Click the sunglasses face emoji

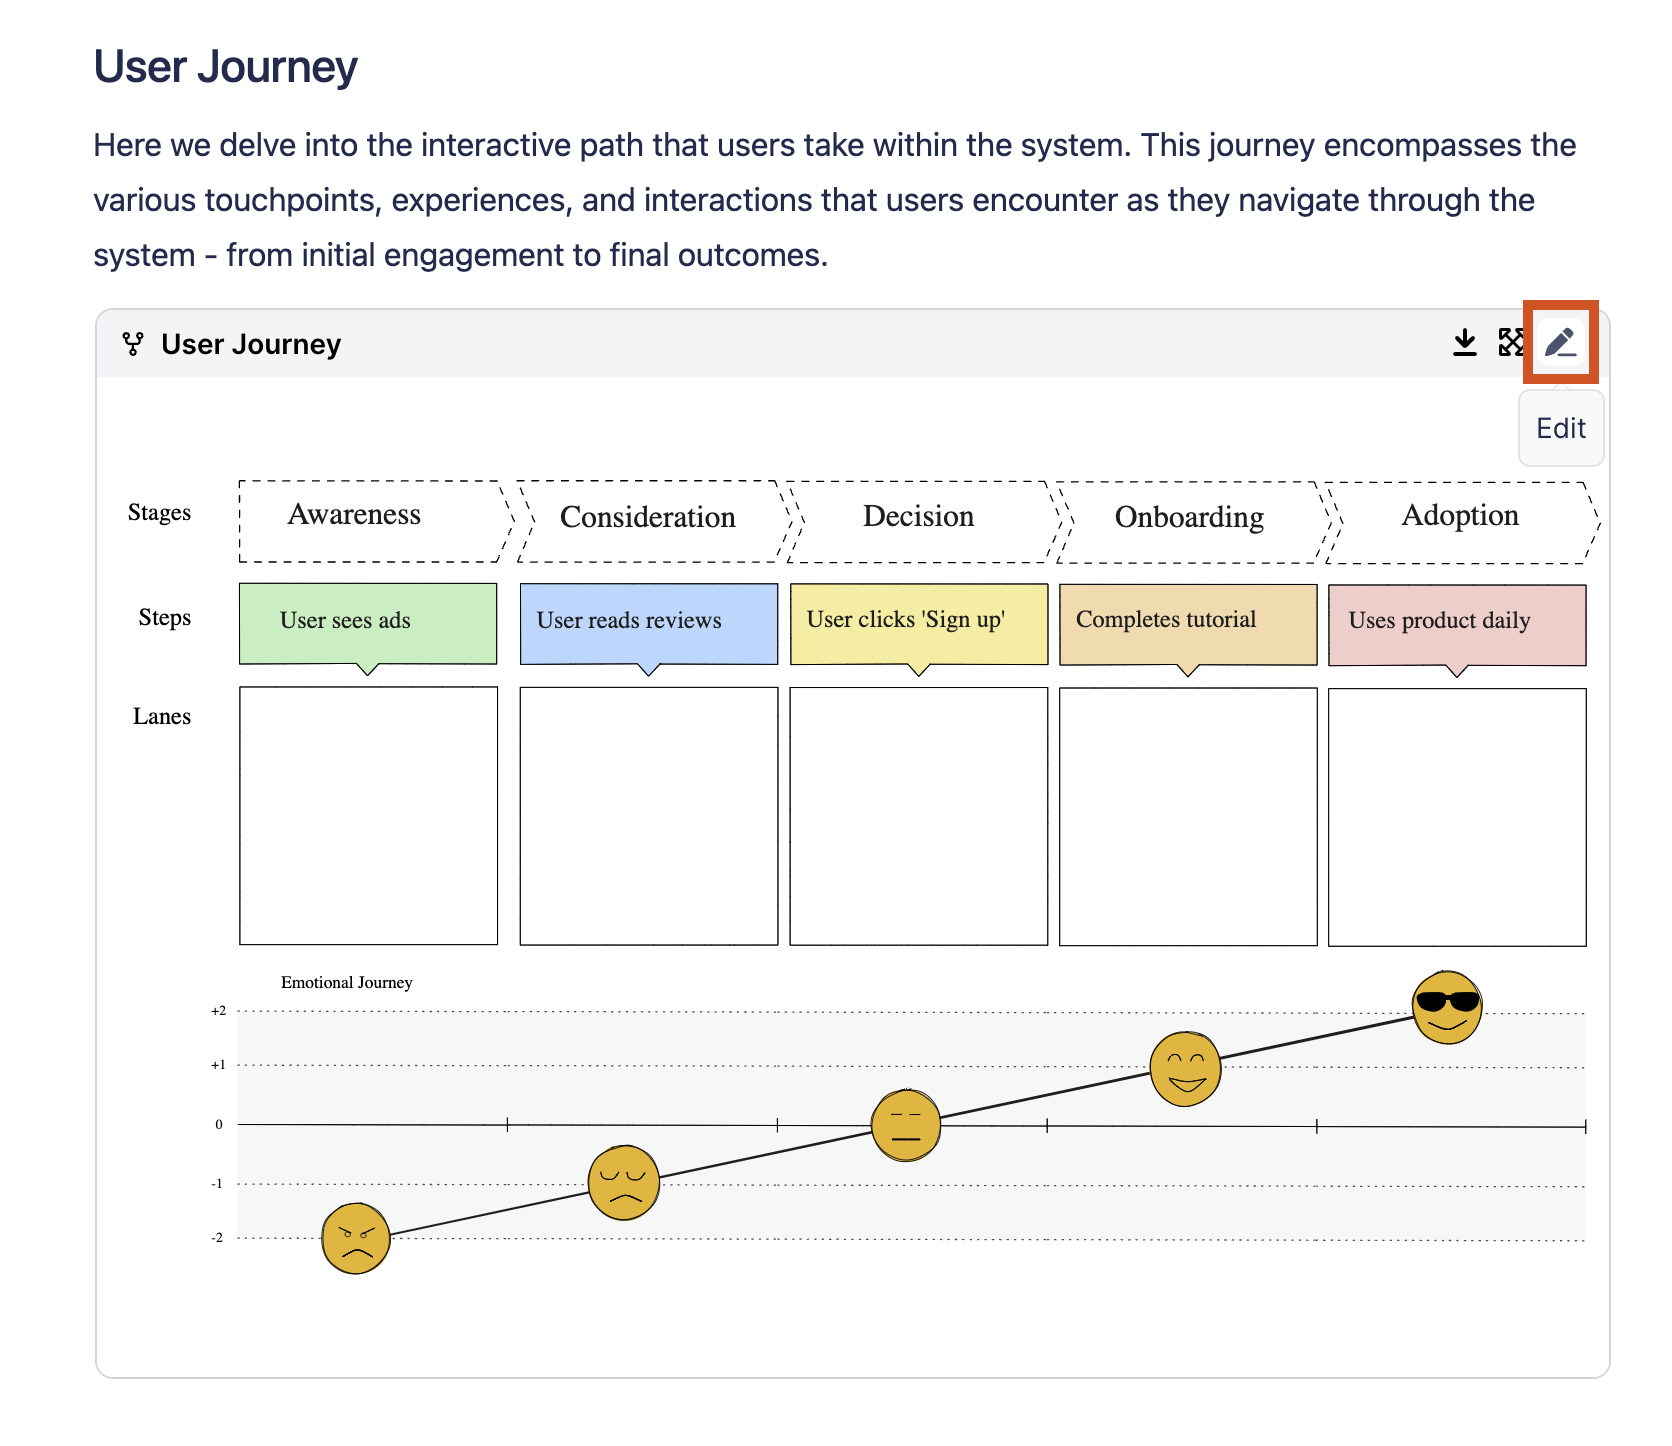coord(1446,1007)
